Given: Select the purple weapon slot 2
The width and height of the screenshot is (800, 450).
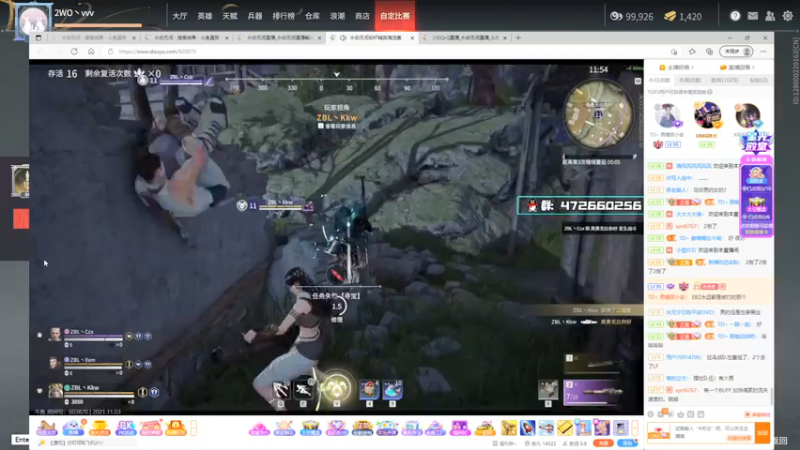Looking at the screenshot, I should [594, 392].
